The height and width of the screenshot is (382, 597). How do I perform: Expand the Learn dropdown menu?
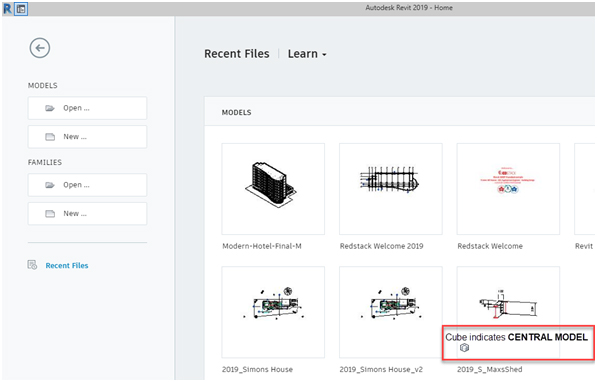(307, 54)
